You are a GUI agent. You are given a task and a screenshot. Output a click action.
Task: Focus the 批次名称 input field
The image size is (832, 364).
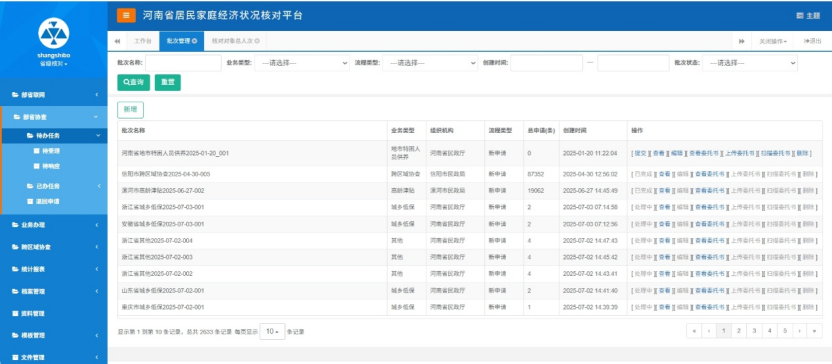click(x=183, y=63)
